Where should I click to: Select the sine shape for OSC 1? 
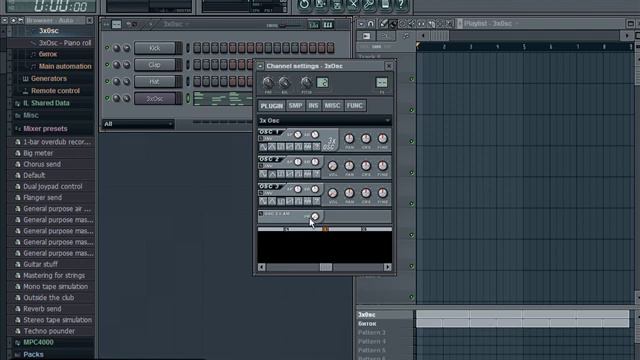pos(263,147)
